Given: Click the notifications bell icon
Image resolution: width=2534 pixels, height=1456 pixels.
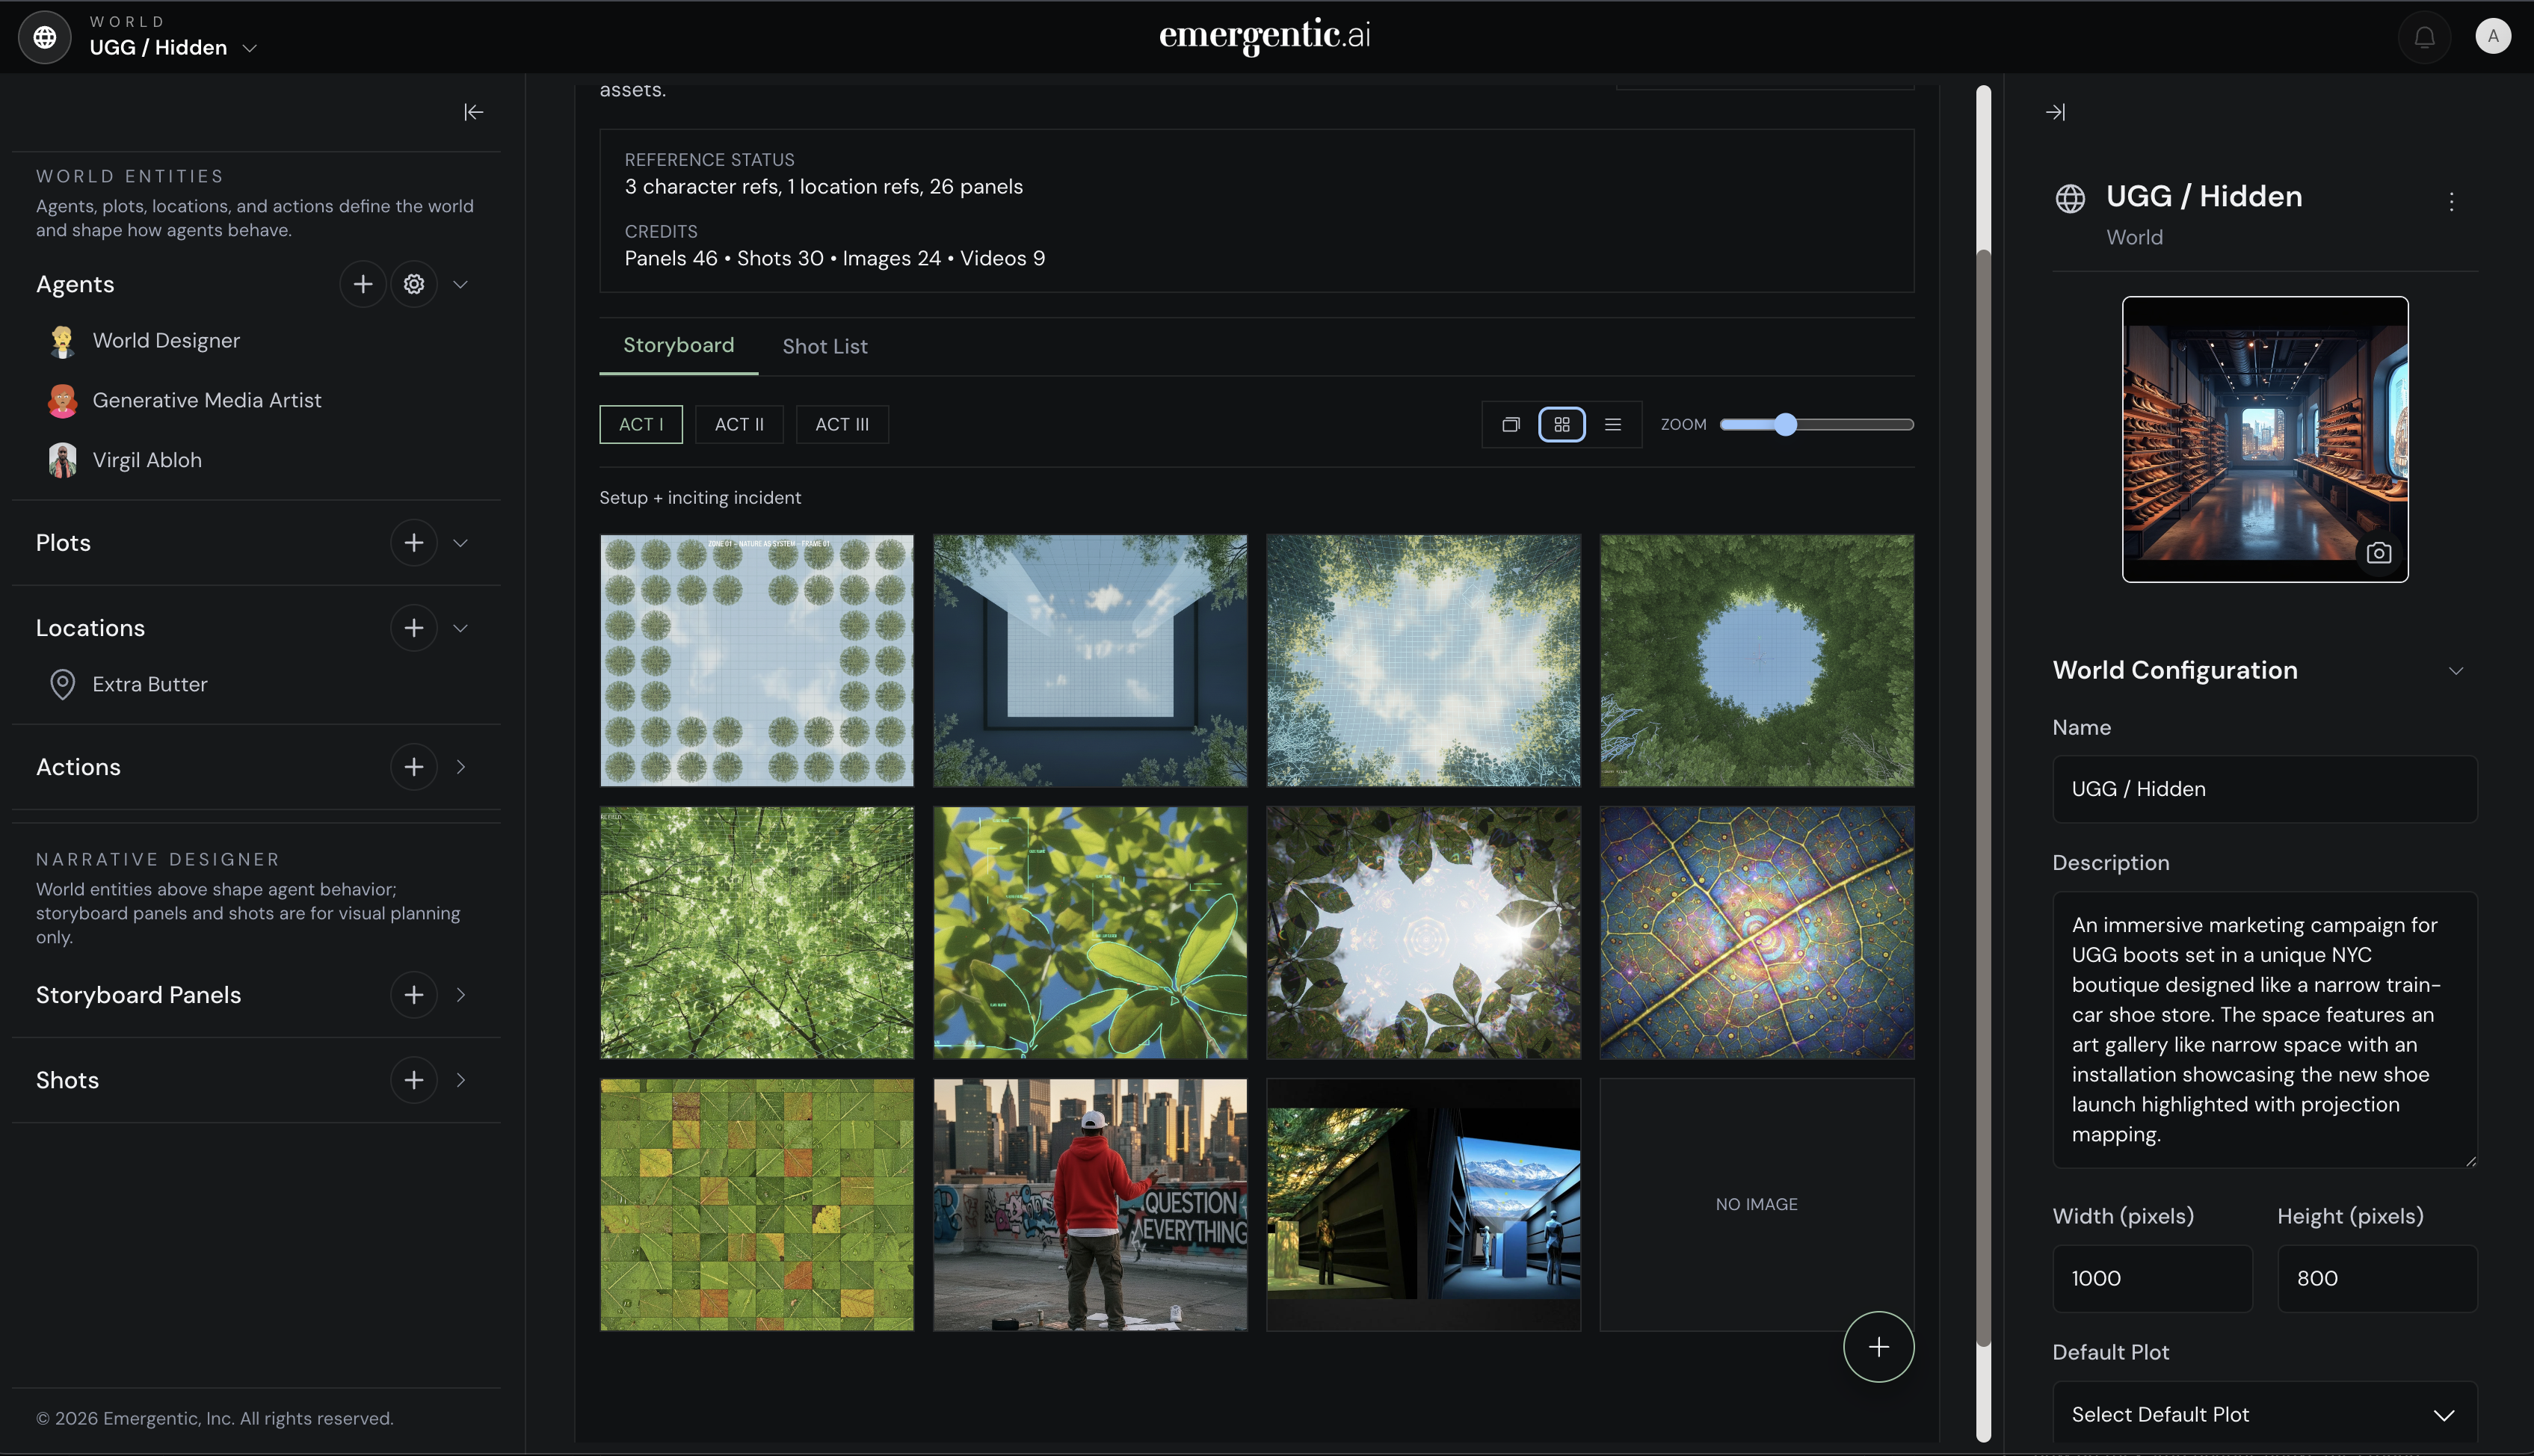Looking at the screenshot, I should [2424, 38].
